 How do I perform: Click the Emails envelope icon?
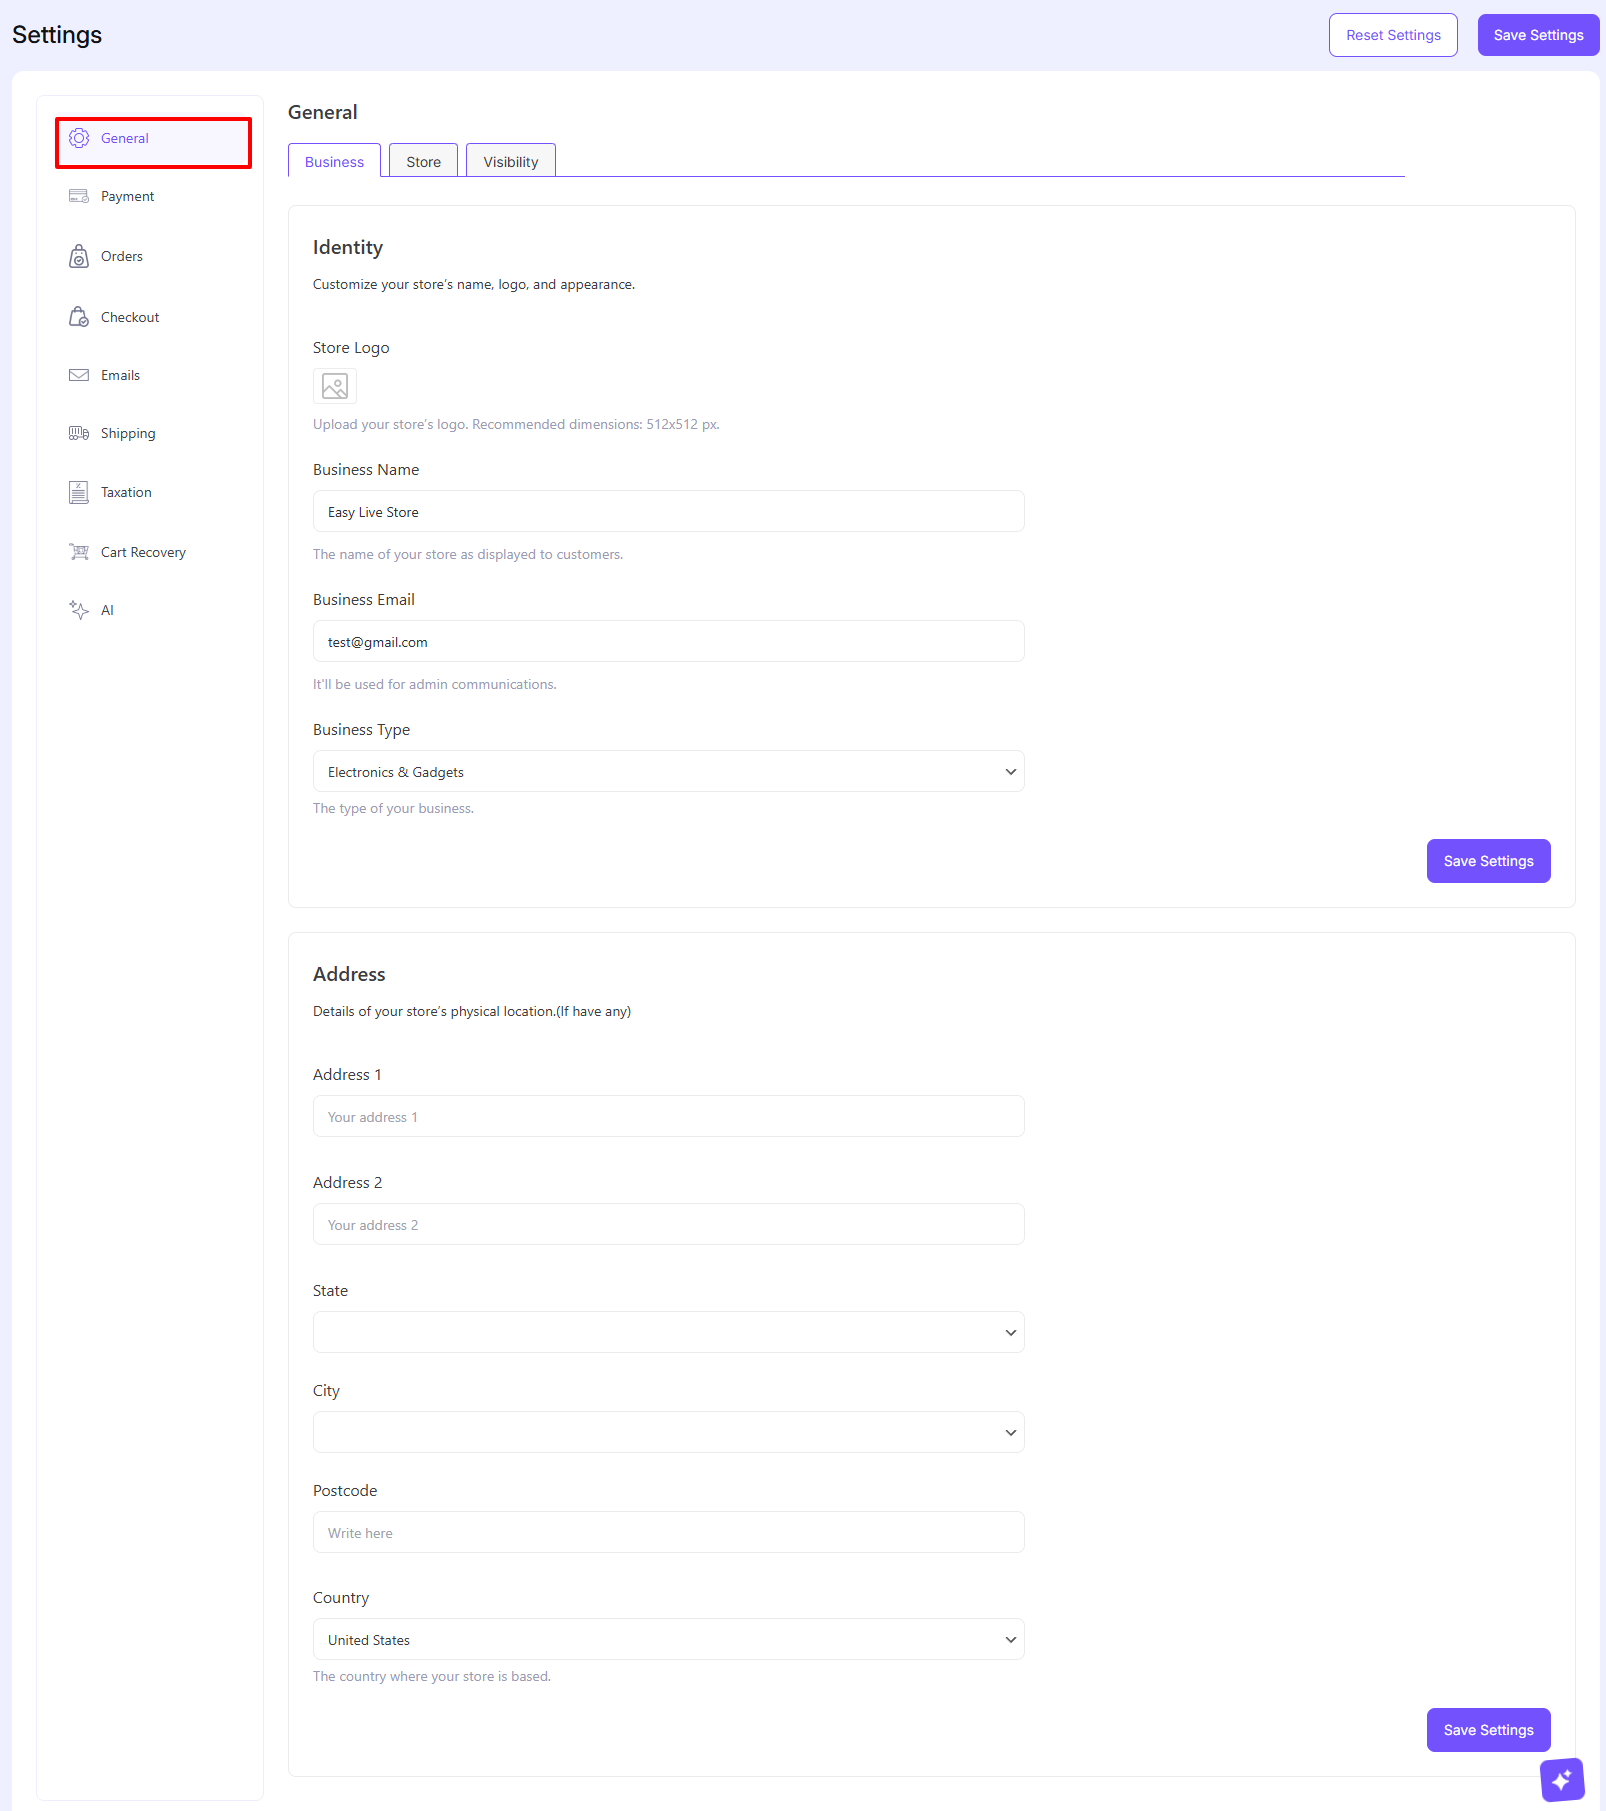[x=79, y=376]
